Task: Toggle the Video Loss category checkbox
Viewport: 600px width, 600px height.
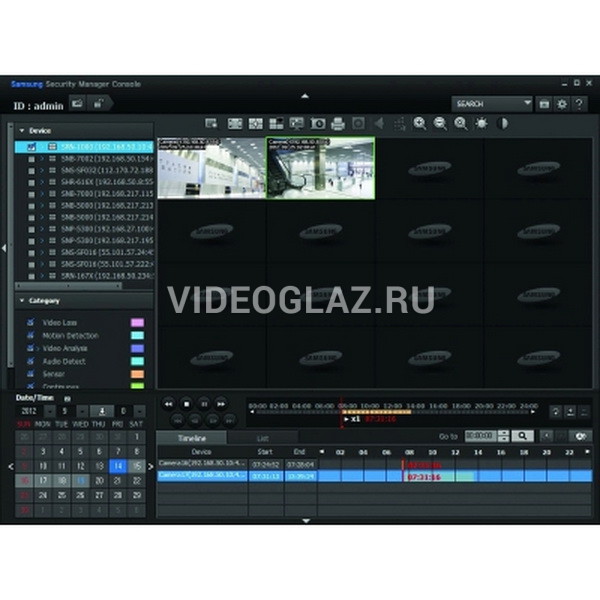Action: (x=31, y=322)
